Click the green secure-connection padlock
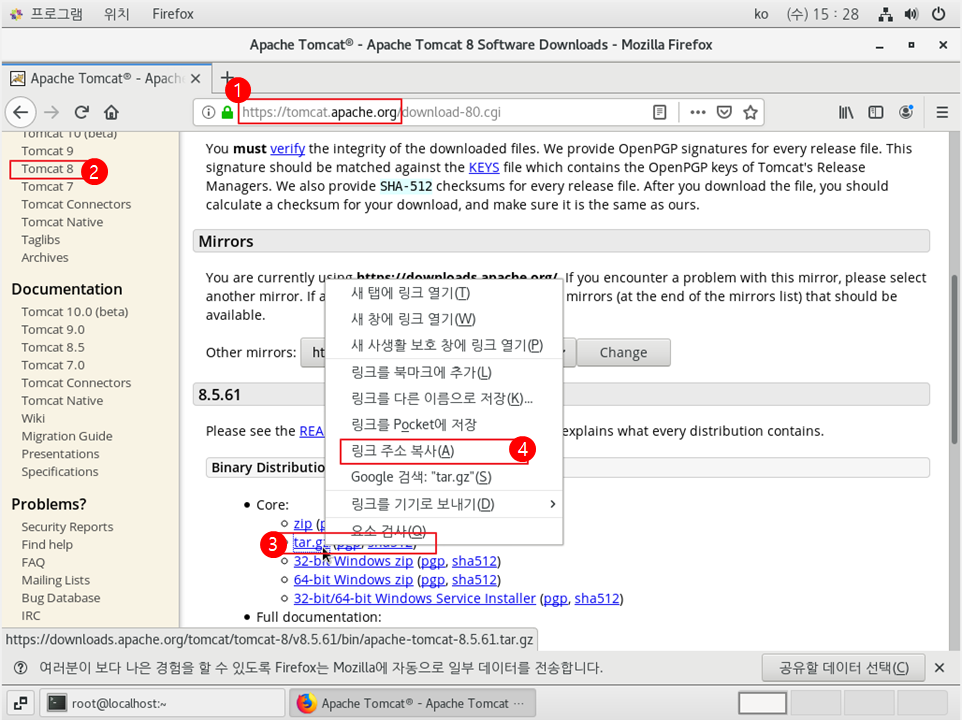 pos(227,112)
